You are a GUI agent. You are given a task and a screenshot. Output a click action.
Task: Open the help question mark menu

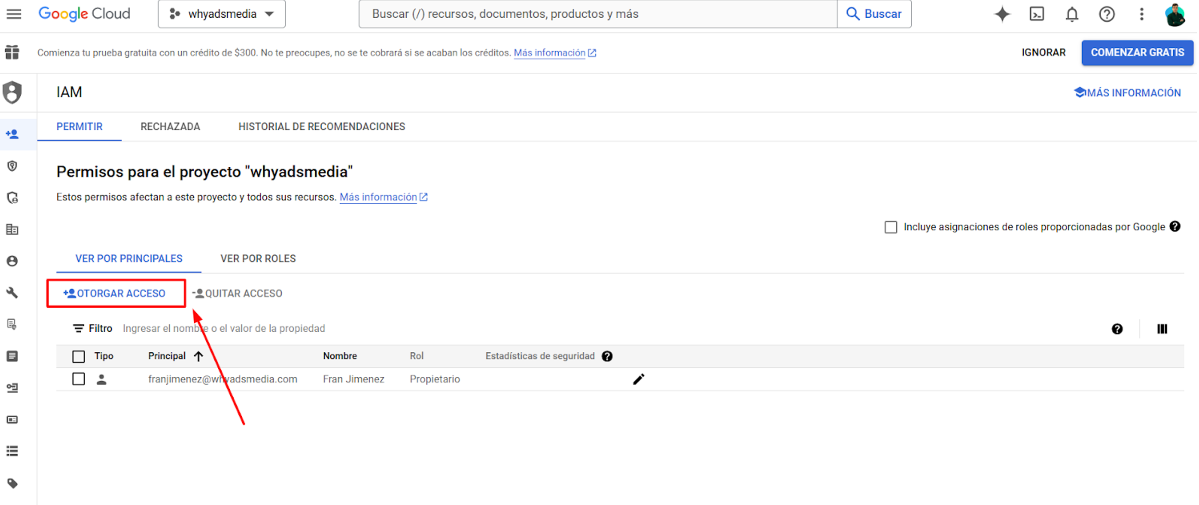pyautogui.click(x=1107, y=14)
